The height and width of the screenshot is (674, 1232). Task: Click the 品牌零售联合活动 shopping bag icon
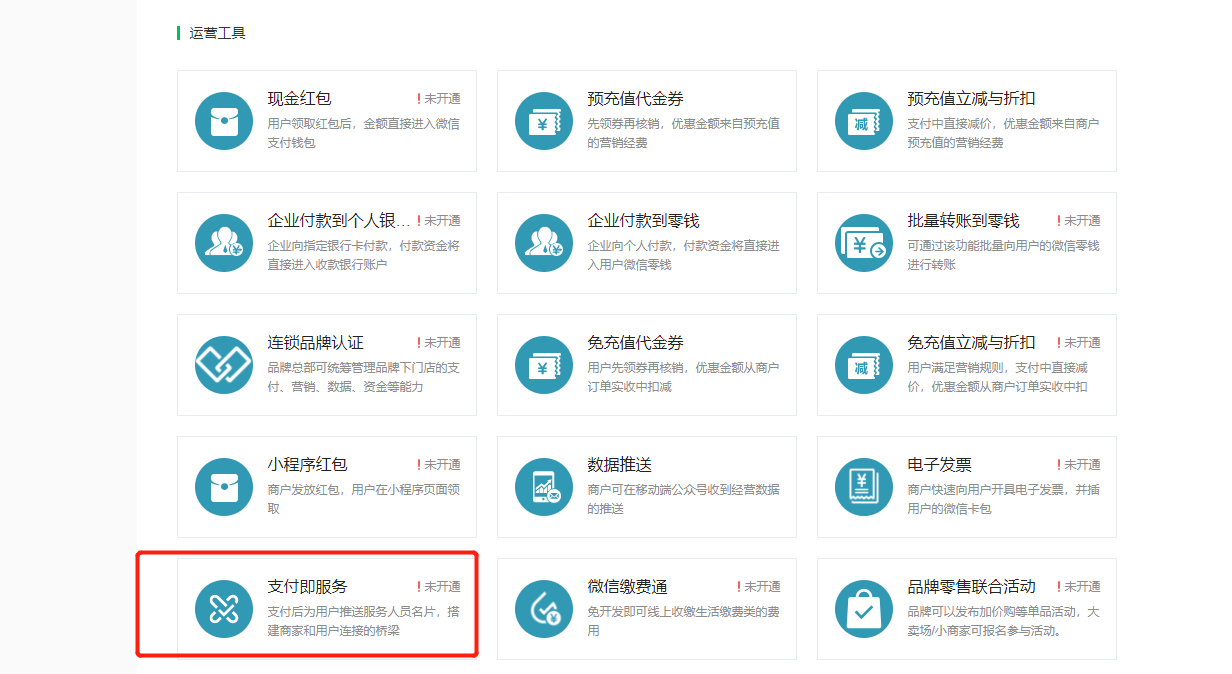(x=864, y=609)
